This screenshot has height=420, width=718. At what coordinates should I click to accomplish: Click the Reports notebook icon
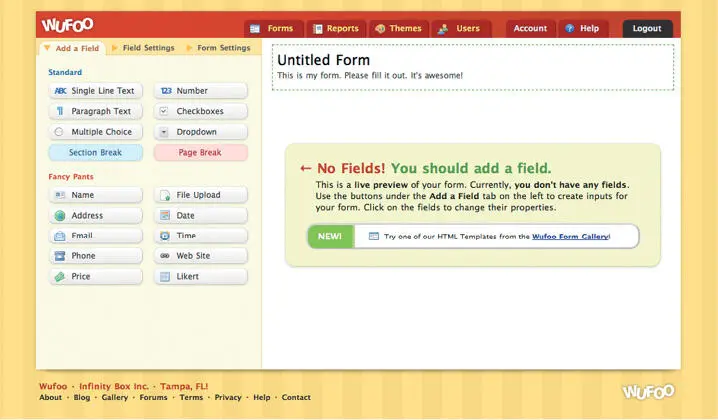[x=317, y=29]
